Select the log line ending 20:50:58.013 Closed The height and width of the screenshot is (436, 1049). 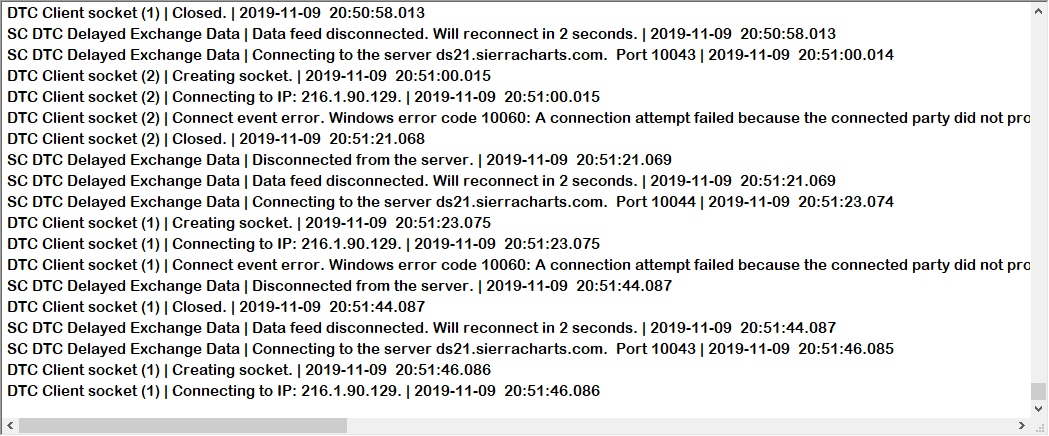point(216,13)
